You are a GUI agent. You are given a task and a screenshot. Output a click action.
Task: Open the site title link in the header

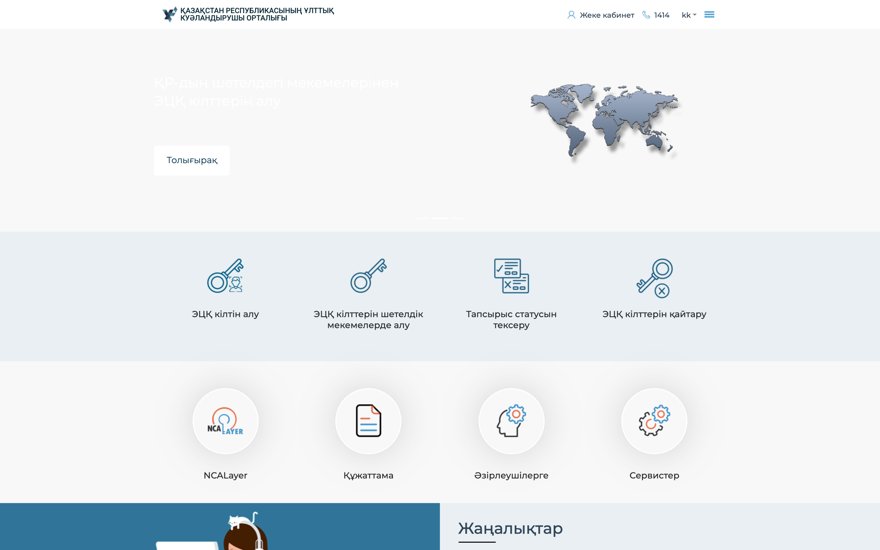point(257,14)
